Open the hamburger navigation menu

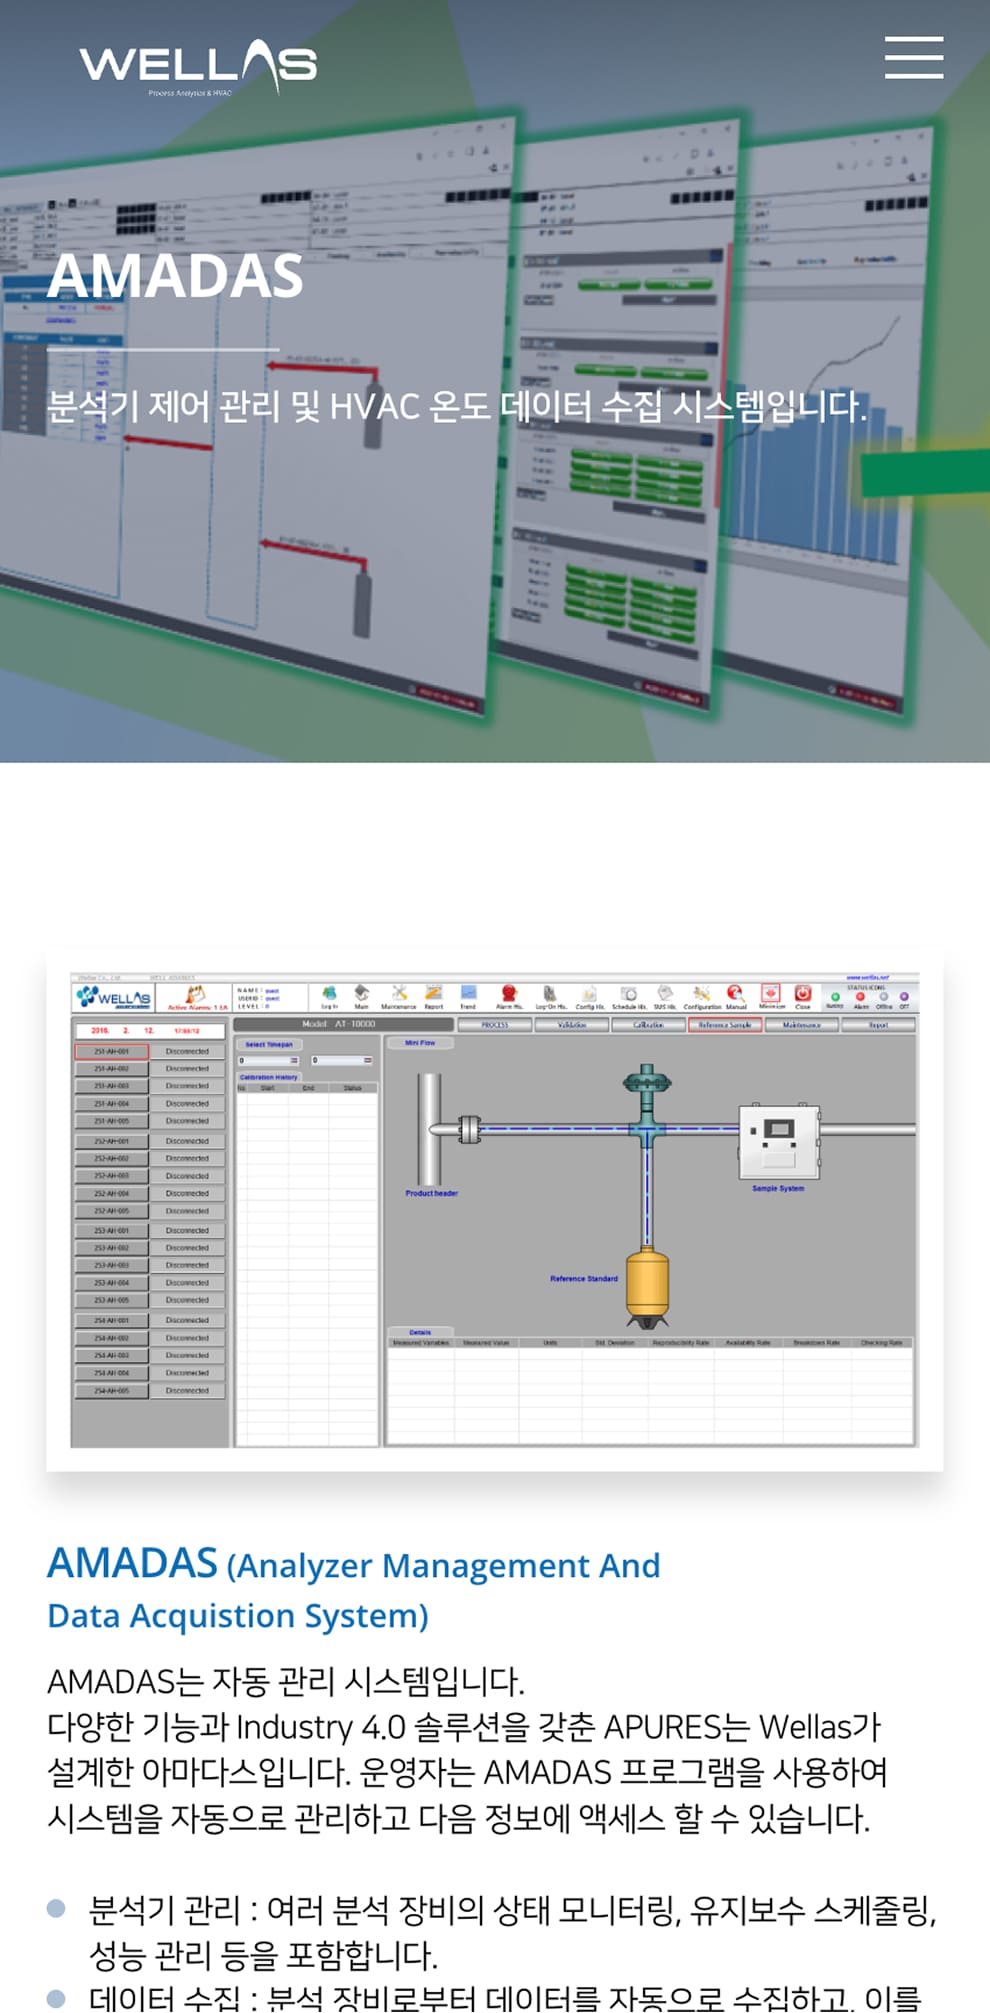[x=913, y=57]
